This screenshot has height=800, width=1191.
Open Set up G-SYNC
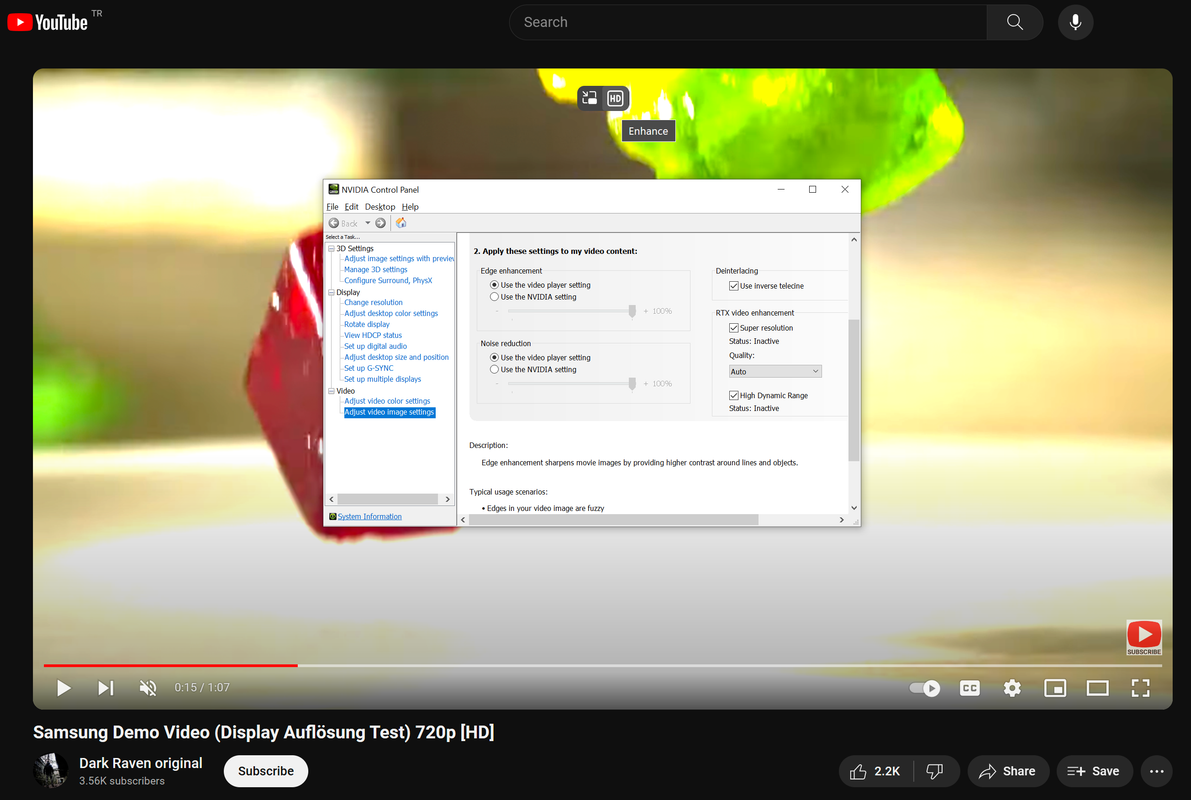pyautogui.click(x=368, y=368)
